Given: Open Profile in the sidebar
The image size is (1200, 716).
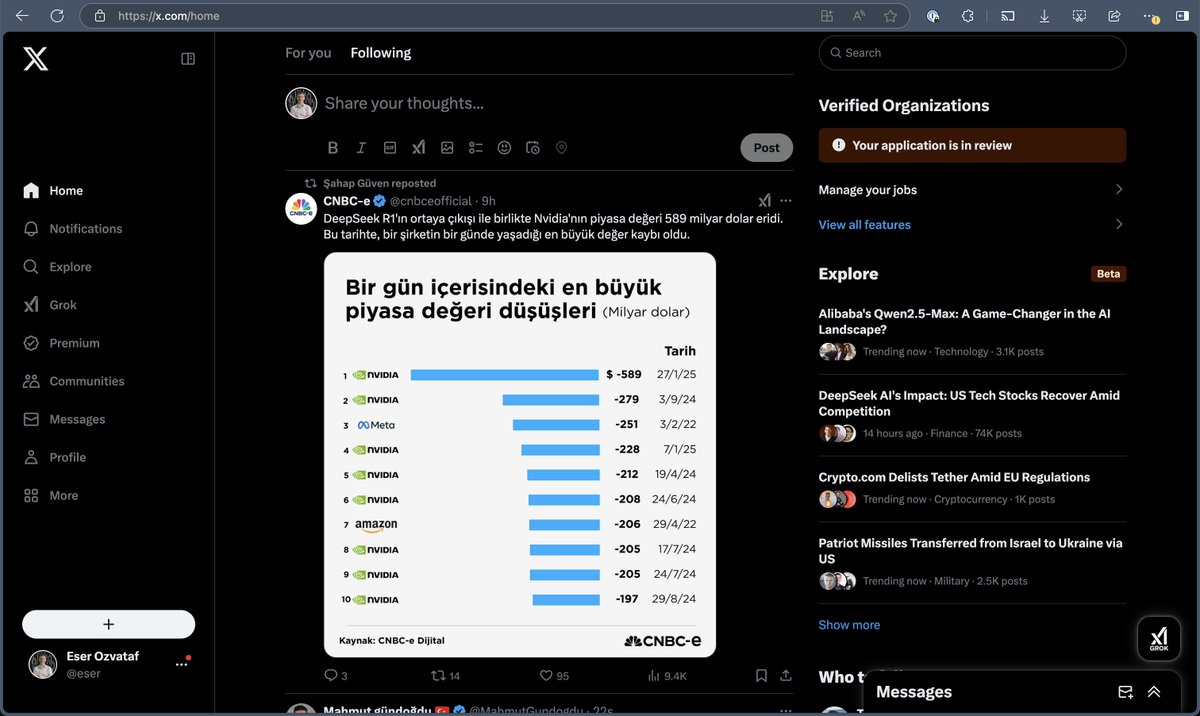Looking at the screenshot, I should (x=54, y=457).
